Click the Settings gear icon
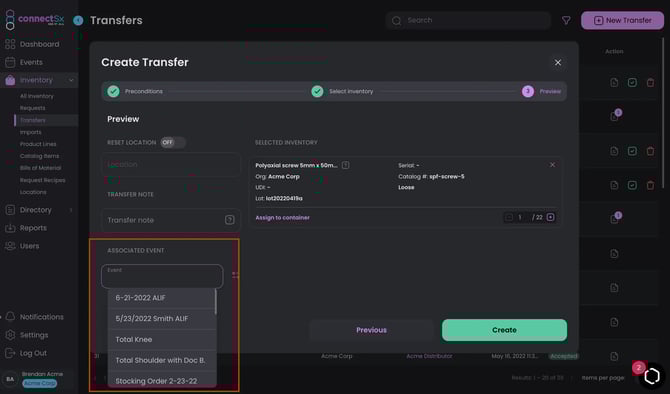Image resolution: width=670 pixels, height=394 pixels. pos(10,335)
